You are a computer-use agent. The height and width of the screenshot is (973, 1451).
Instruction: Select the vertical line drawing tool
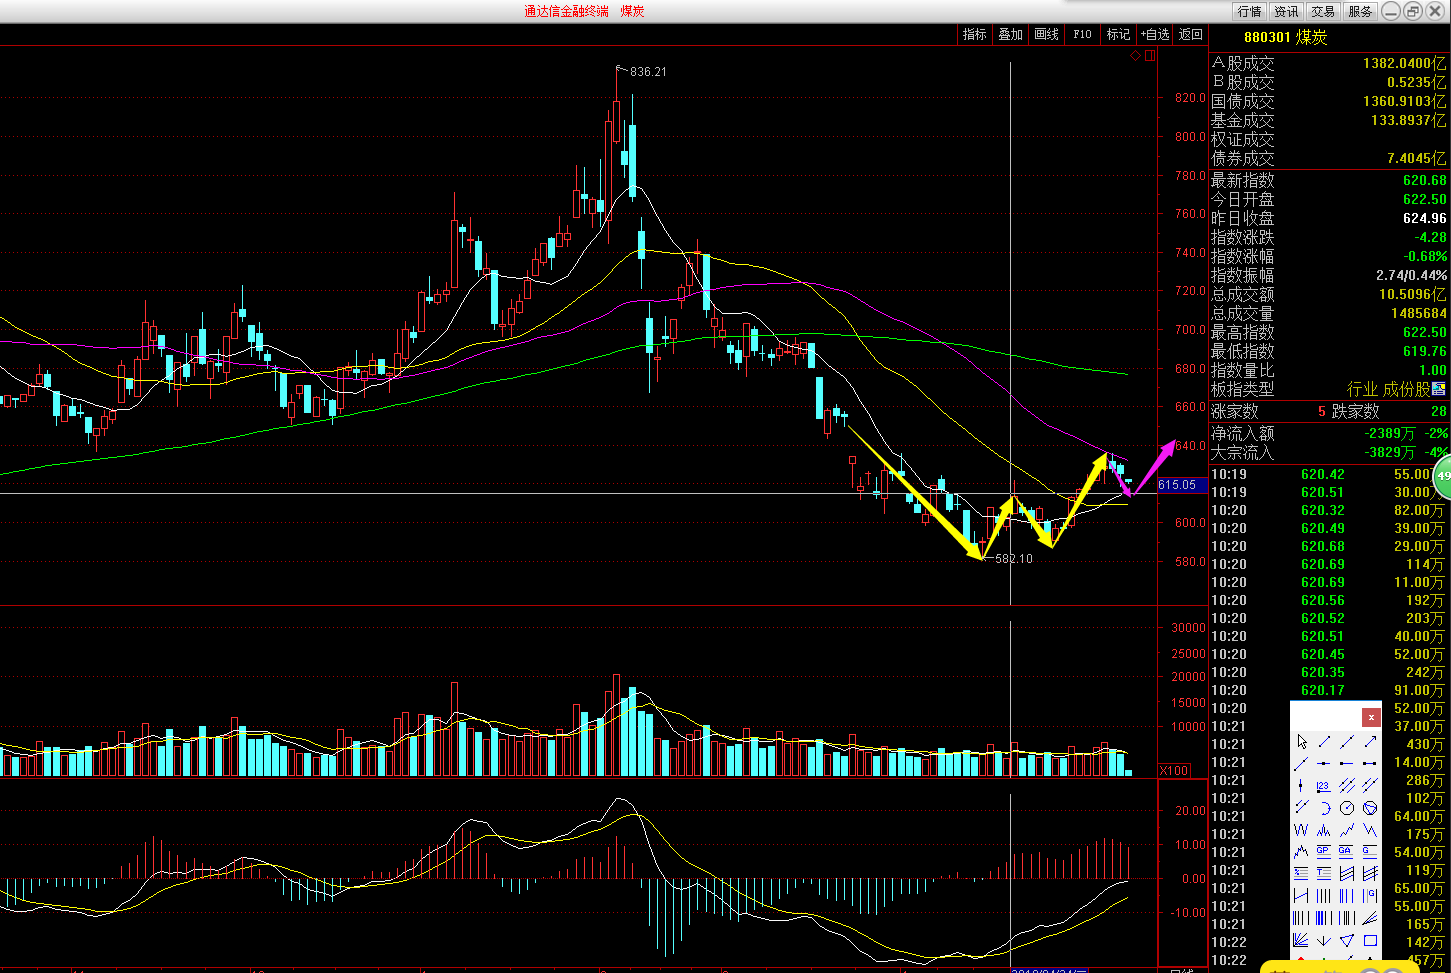click(1301, 786)
